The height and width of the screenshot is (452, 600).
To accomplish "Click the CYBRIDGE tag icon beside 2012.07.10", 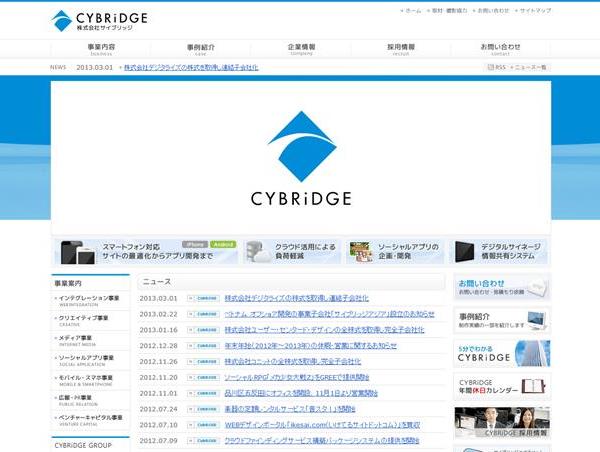I will pyautogui.click(x=203, y=425).
